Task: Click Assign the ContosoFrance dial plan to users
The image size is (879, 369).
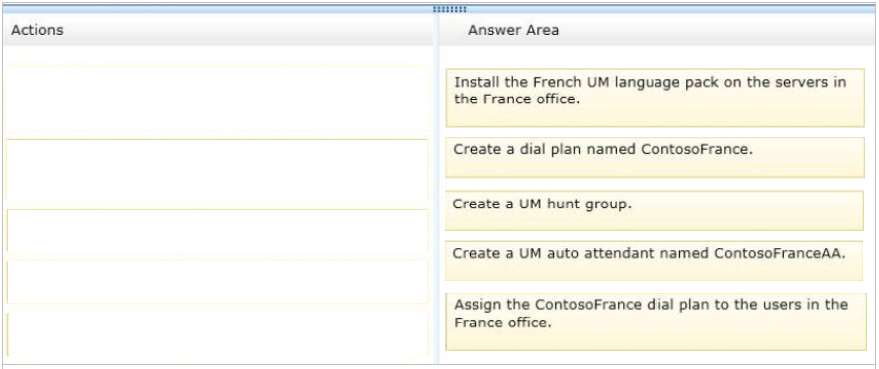Action: pos(656,322)
